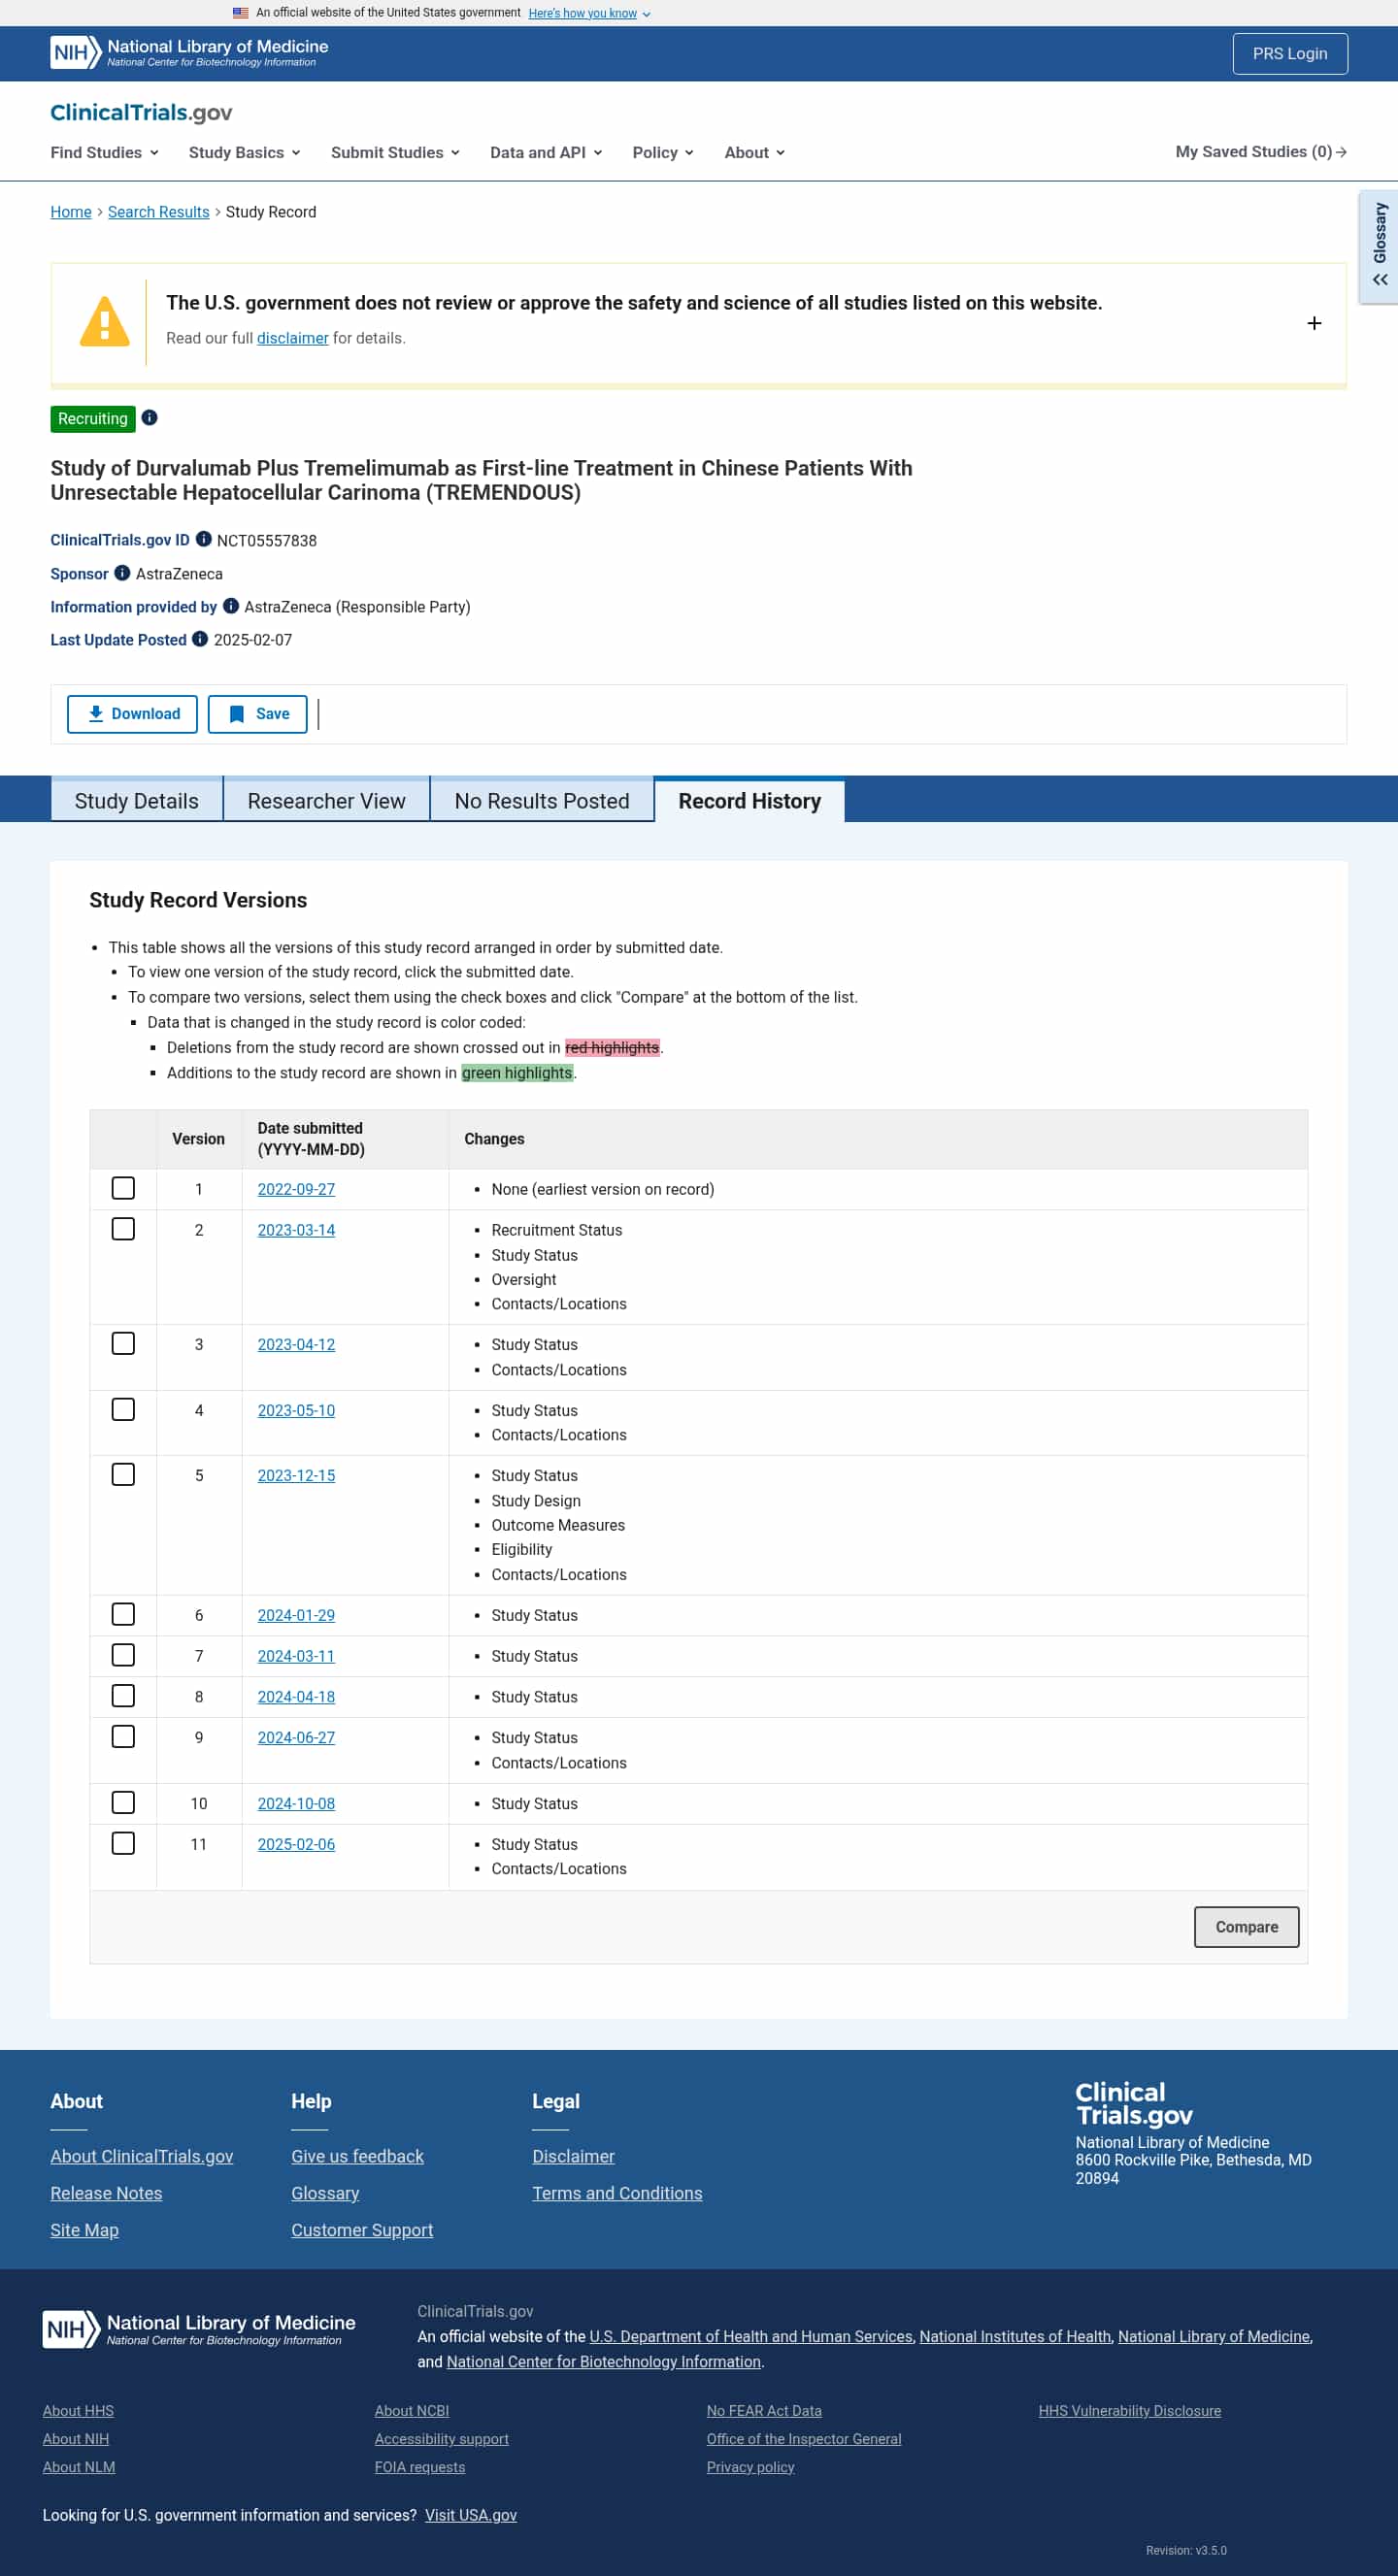
Task: Tick the version 11 checkbox
Action: point(123,1843)
